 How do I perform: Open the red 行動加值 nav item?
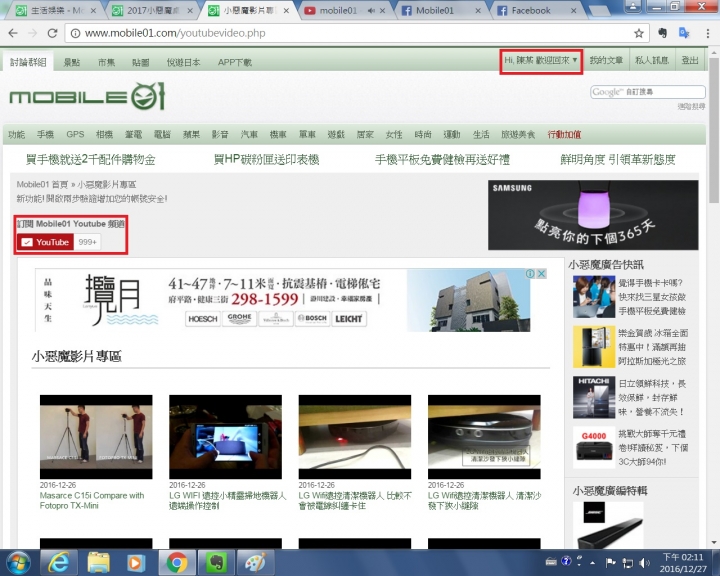(x=564, y=134)
